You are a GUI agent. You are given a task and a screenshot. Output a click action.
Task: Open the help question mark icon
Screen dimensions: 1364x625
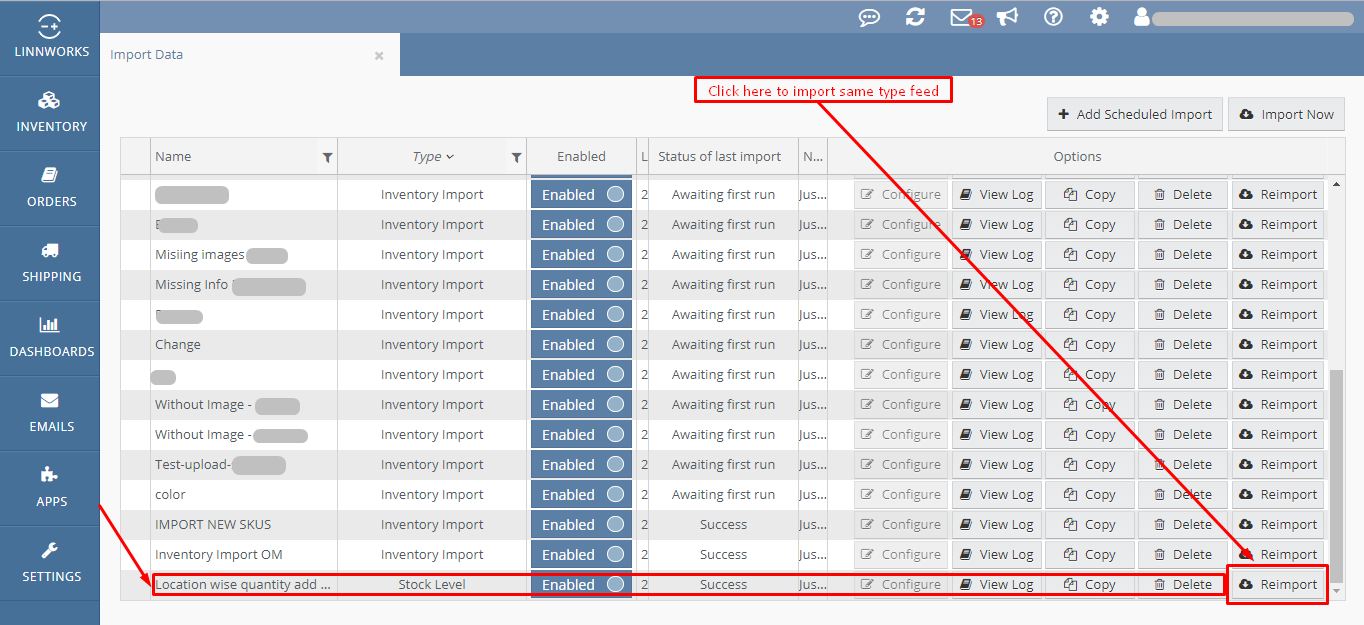pyautogui.click(x=1053, y=17)
